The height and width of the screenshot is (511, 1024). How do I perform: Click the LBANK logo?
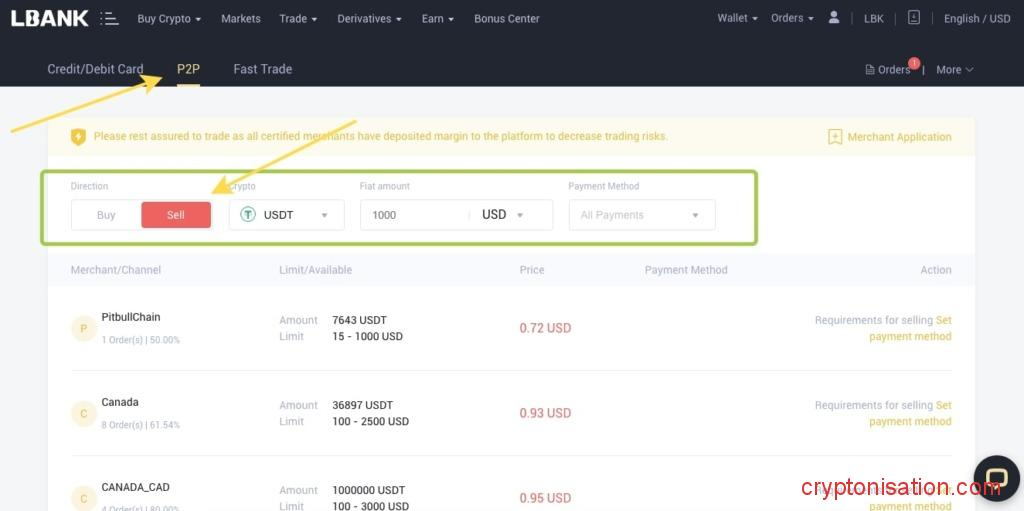pos(49,18)
